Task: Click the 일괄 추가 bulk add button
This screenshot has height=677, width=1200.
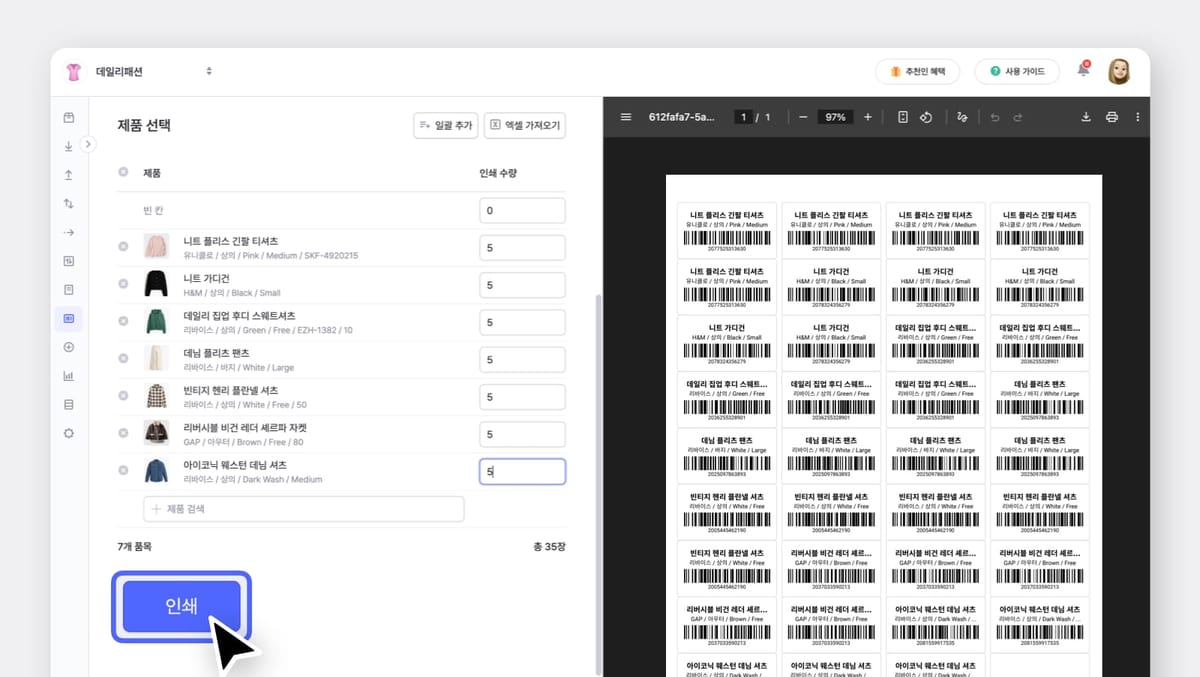Action: pos(445,125)
